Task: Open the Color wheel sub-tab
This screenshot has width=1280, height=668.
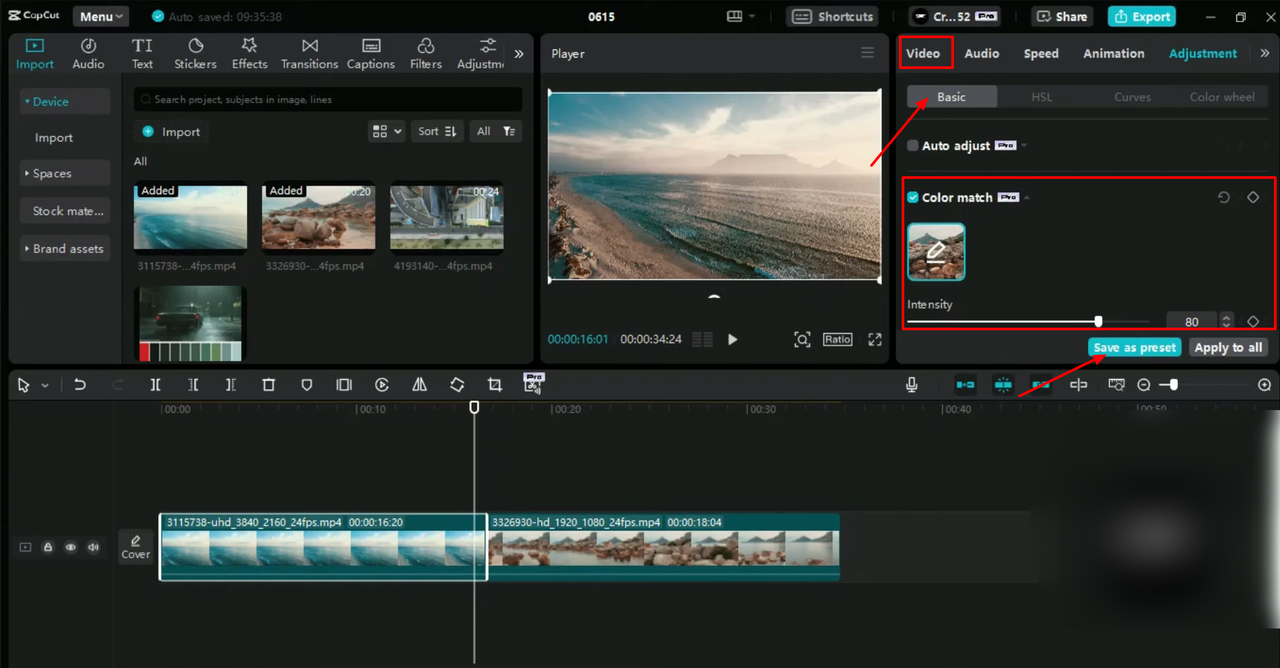Action: (1222, 97)
